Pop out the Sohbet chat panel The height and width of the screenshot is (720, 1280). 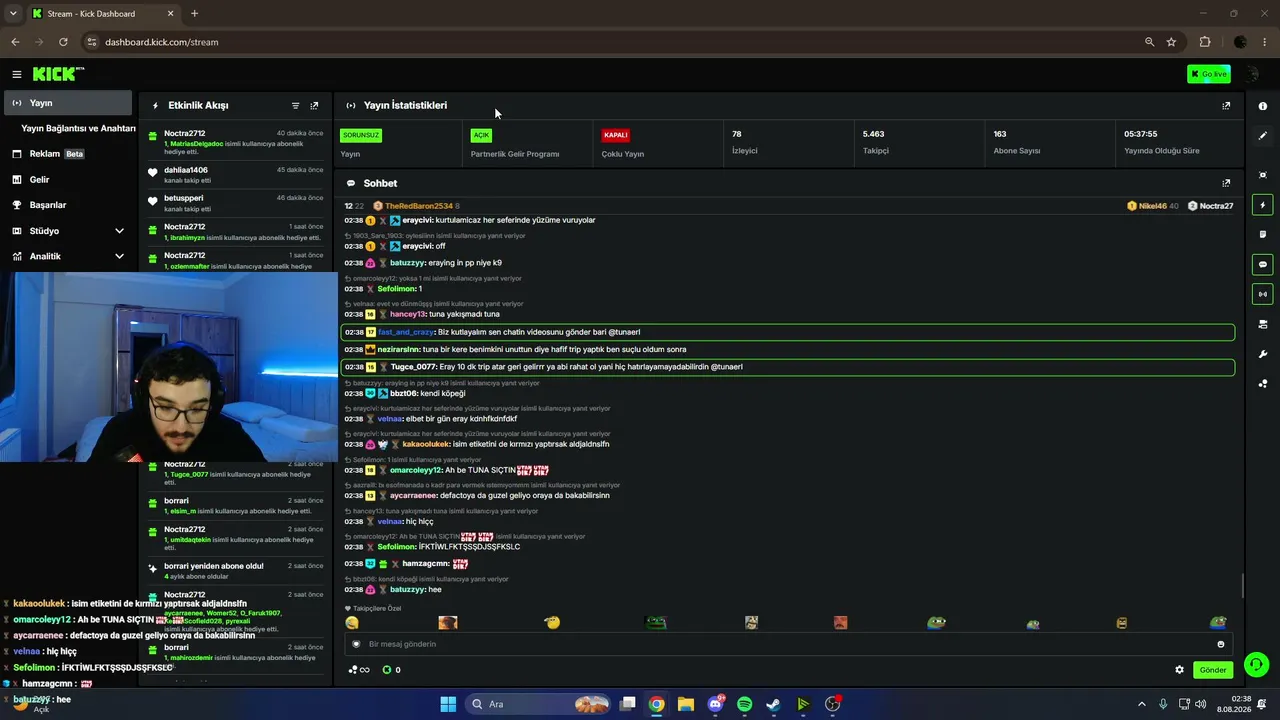tap(1226, 183)
